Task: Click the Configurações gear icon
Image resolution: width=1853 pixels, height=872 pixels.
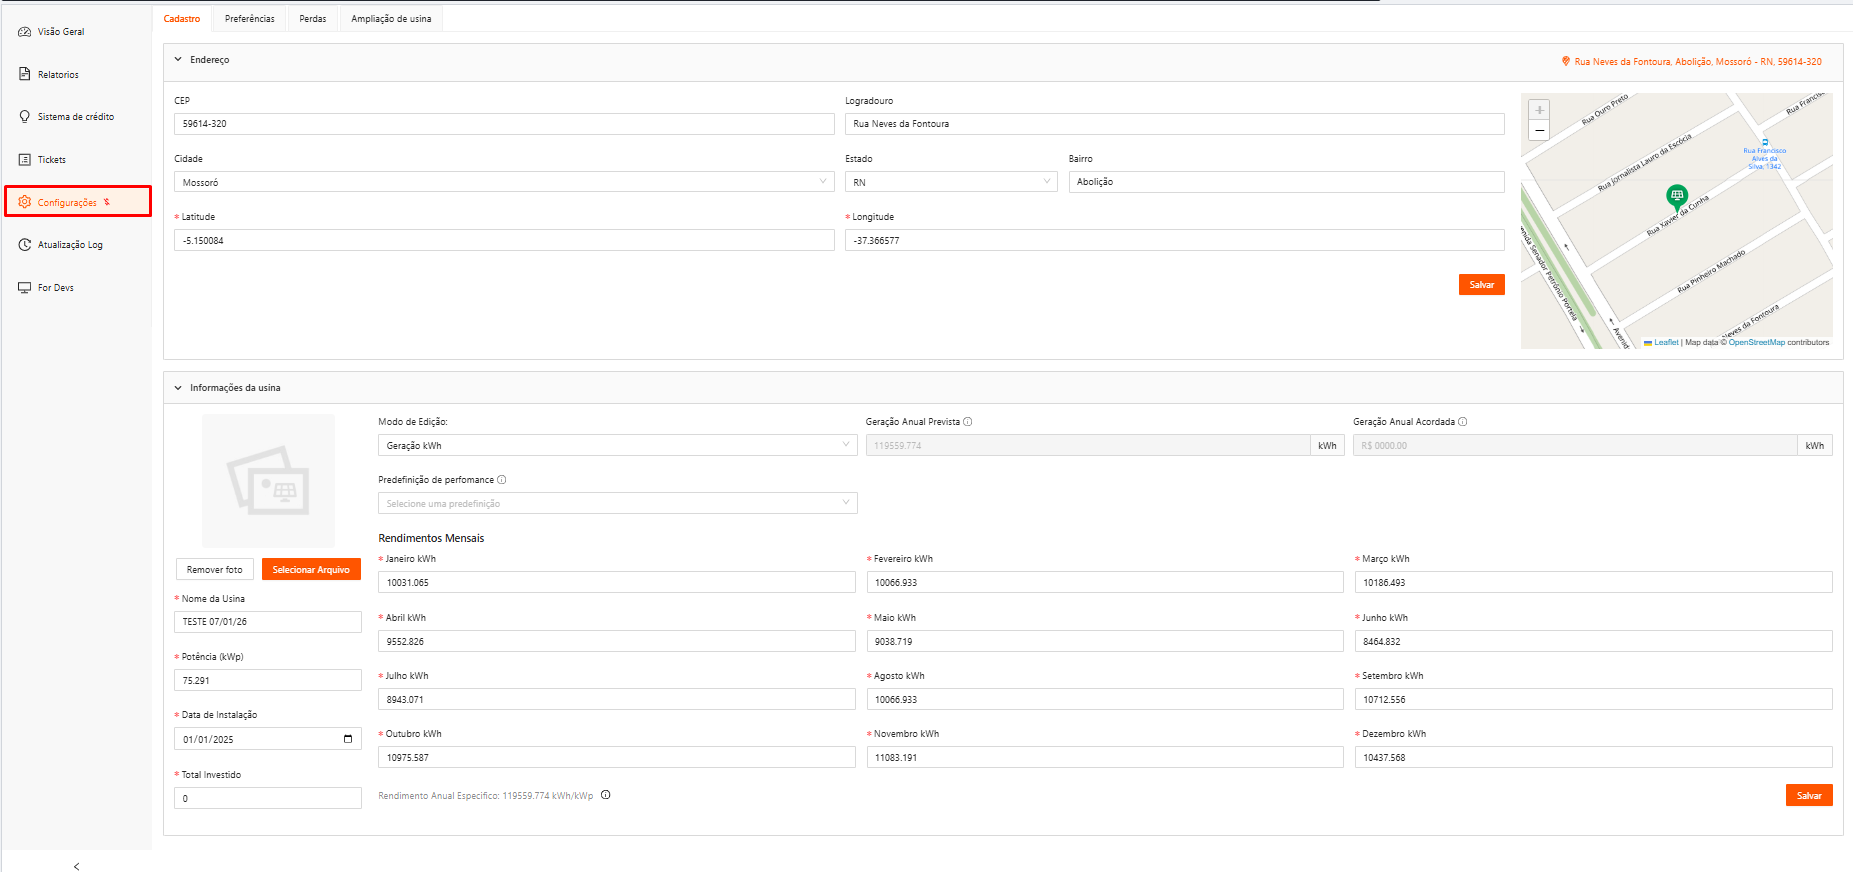Action: 25,202
